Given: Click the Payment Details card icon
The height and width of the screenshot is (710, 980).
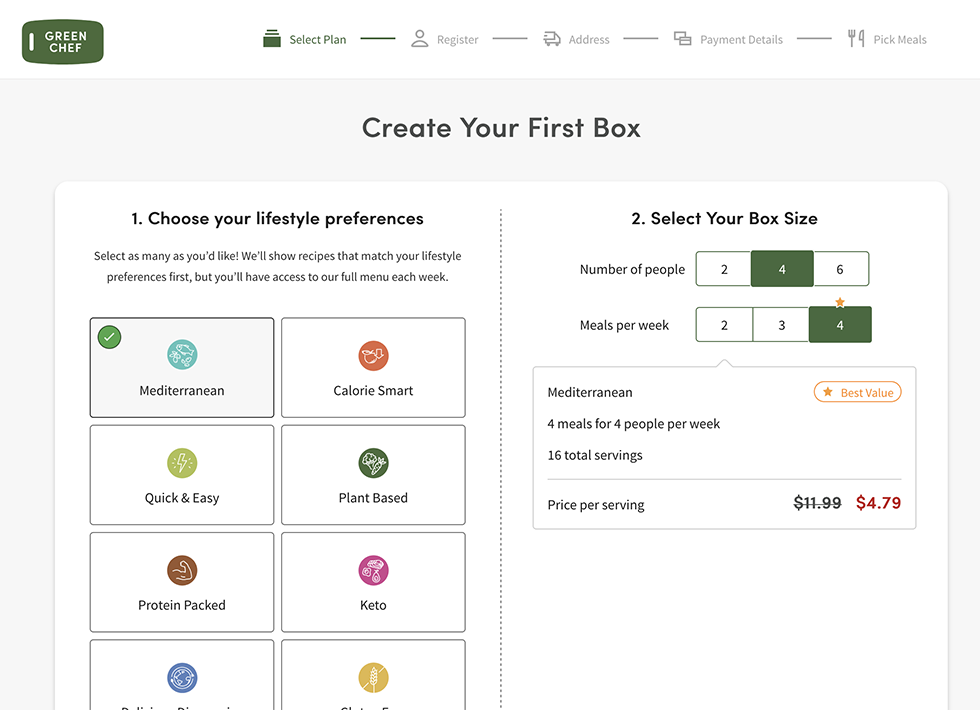Looking at the screenshot, I should click(x=682, y=39).
